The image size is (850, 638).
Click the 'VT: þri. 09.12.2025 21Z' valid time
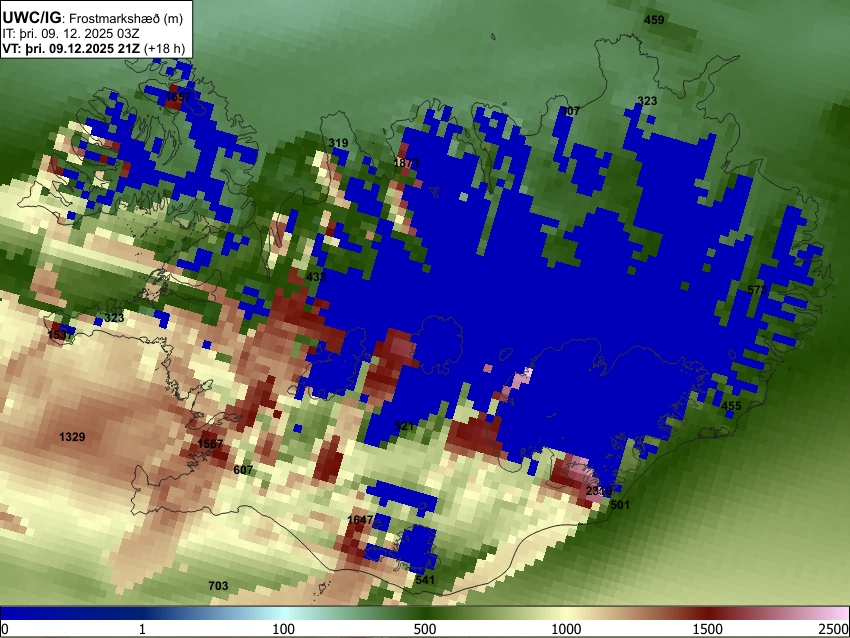tap(71, 48)
